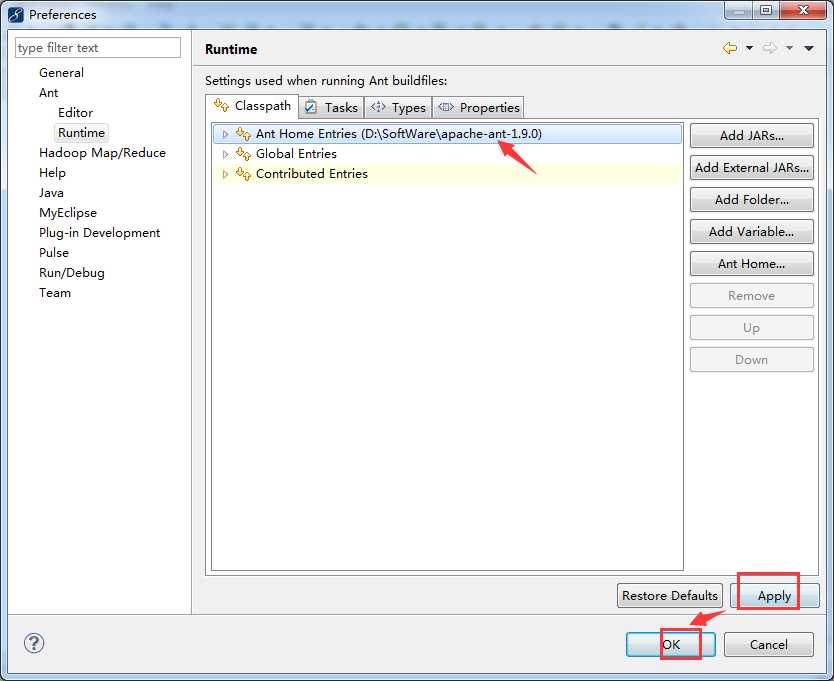Select the Help preferences category
The height and width of the screenshot is (681, 834).
[52, 172]
